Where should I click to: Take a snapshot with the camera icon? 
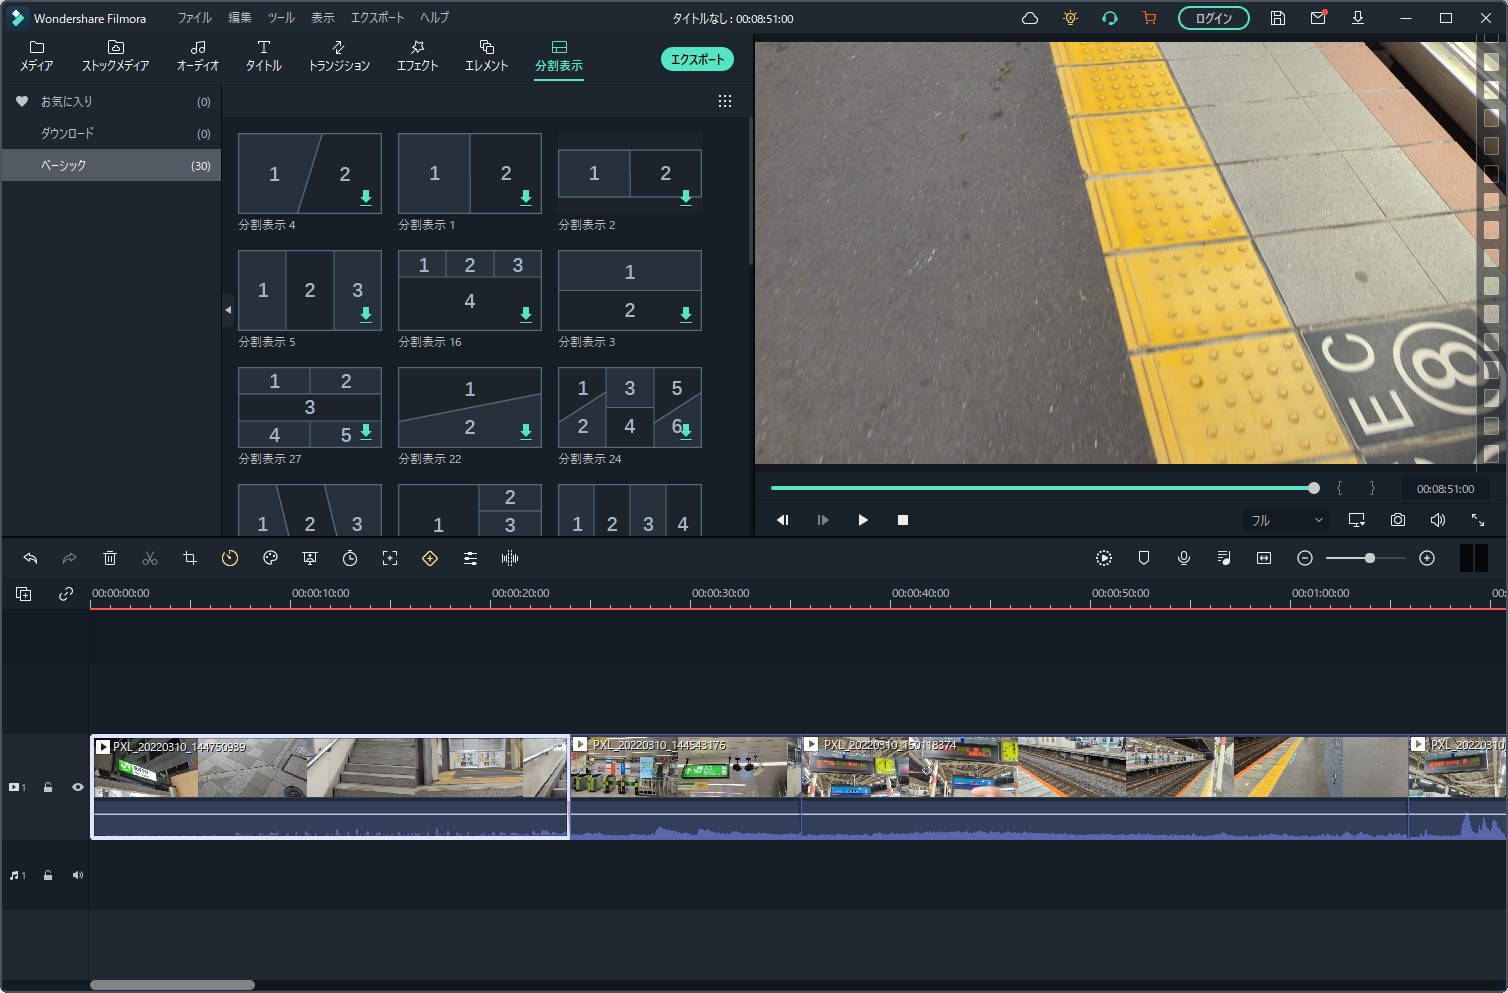coord(1397,520)
